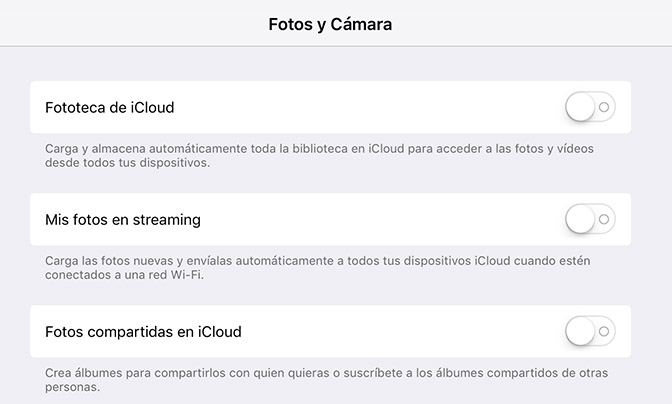Select the Fotos compartidas en iCloud row

tap(330, 331)
